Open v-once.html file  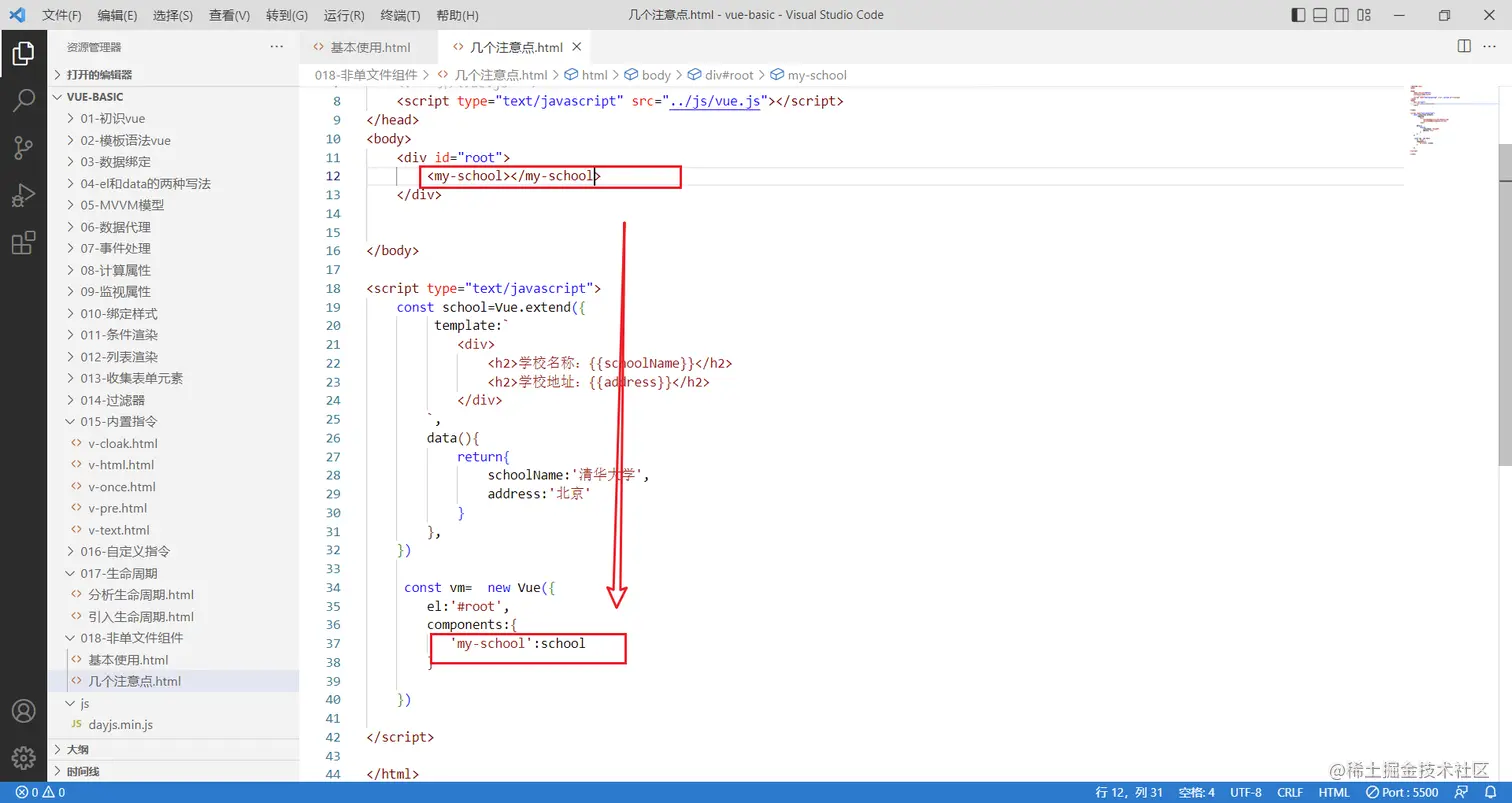point(174,487)
